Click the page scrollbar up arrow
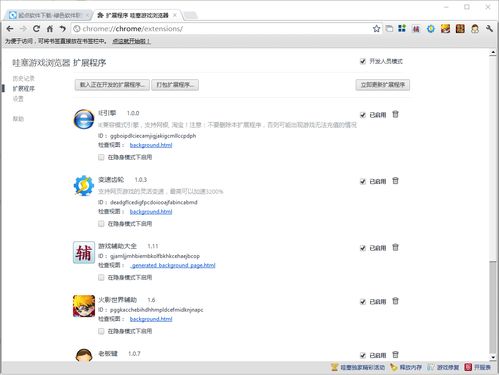The height and width of the screenshot is (375, 499). click(x=493, y=53)
